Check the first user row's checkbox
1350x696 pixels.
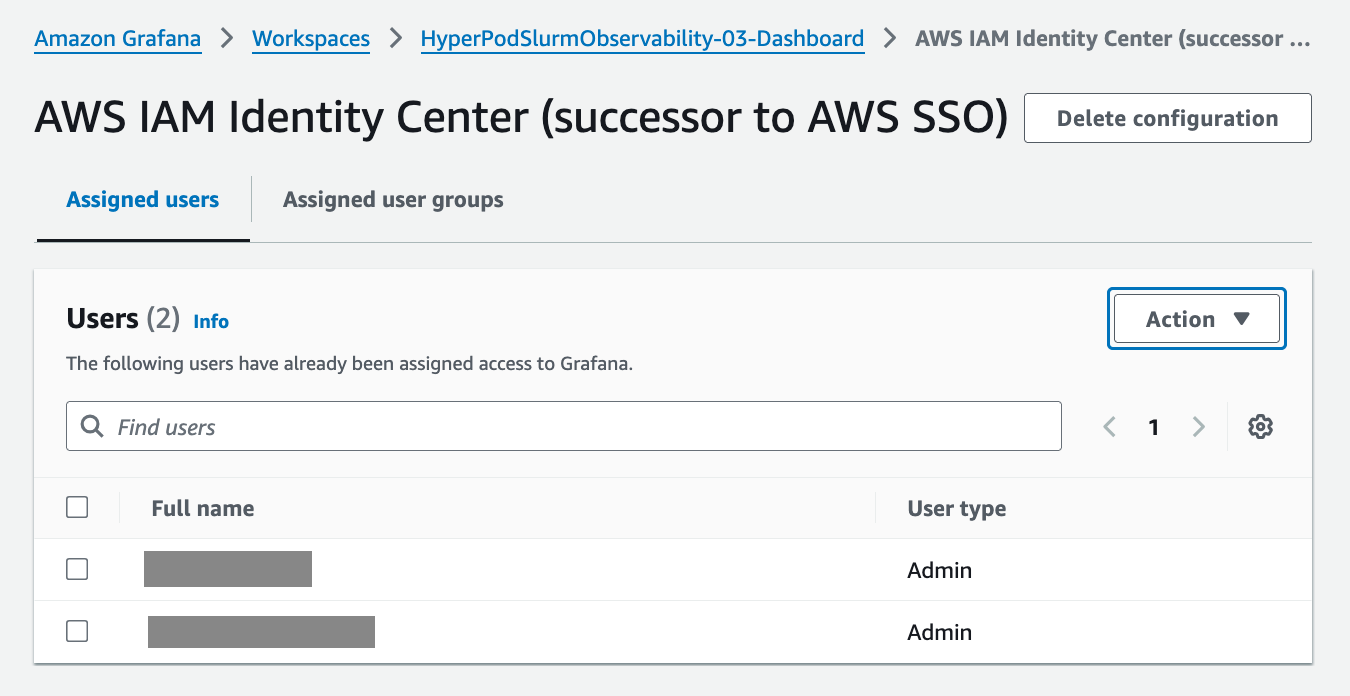click(x=77, y=569)
